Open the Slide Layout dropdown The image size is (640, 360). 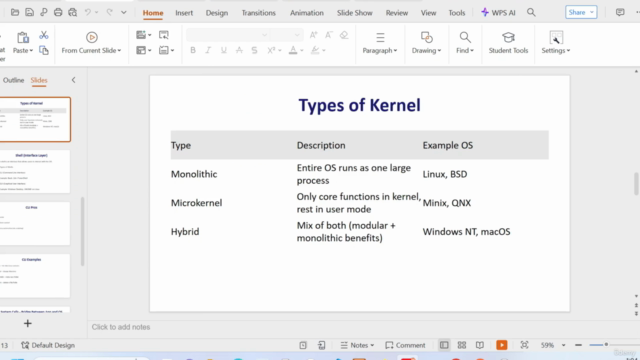(x=143, y=50)
